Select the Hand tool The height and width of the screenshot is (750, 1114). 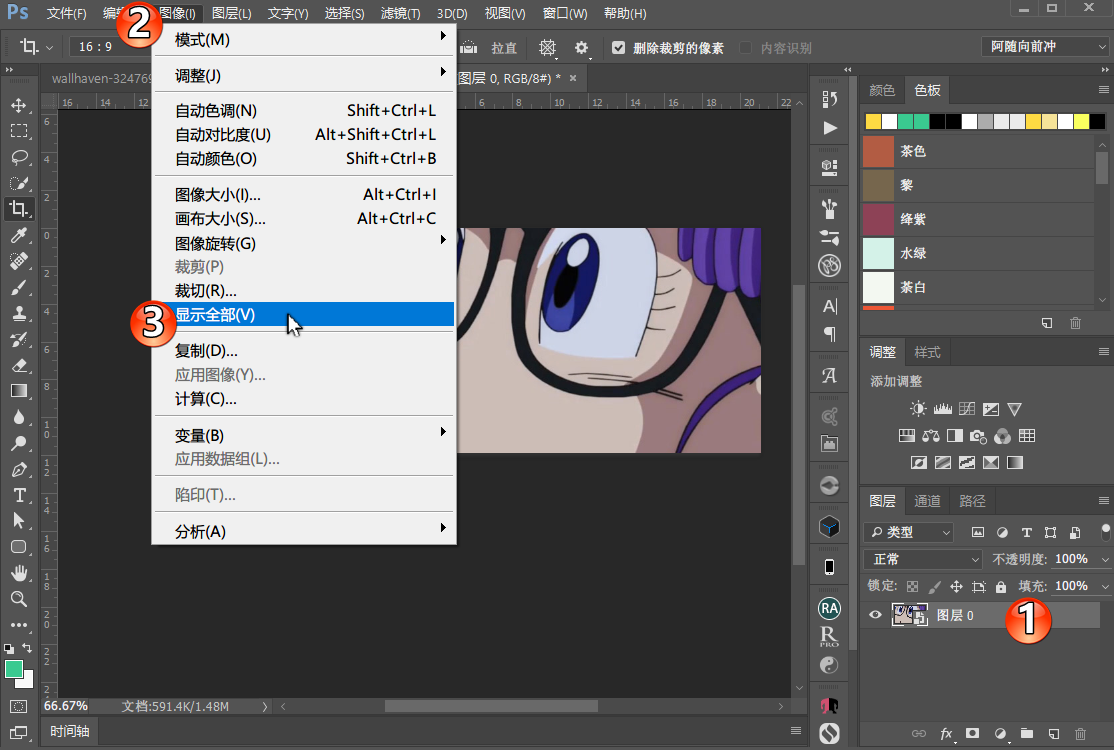pos(19,573)
